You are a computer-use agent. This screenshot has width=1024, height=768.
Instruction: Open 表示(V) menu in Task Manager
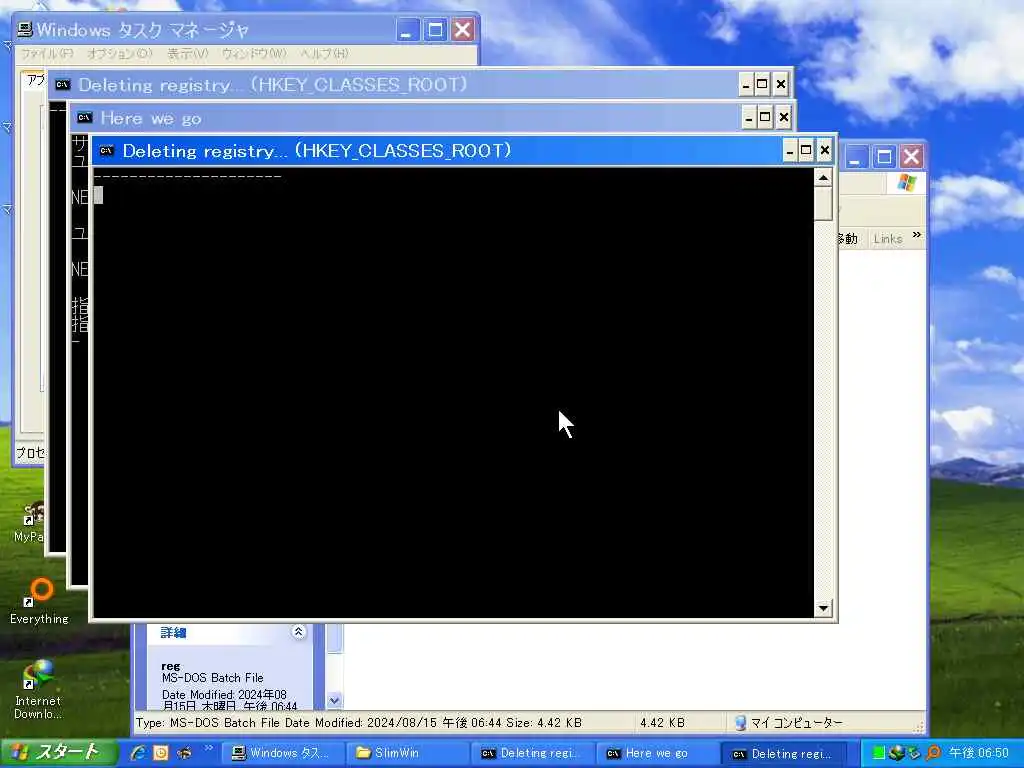click(187, 54)
